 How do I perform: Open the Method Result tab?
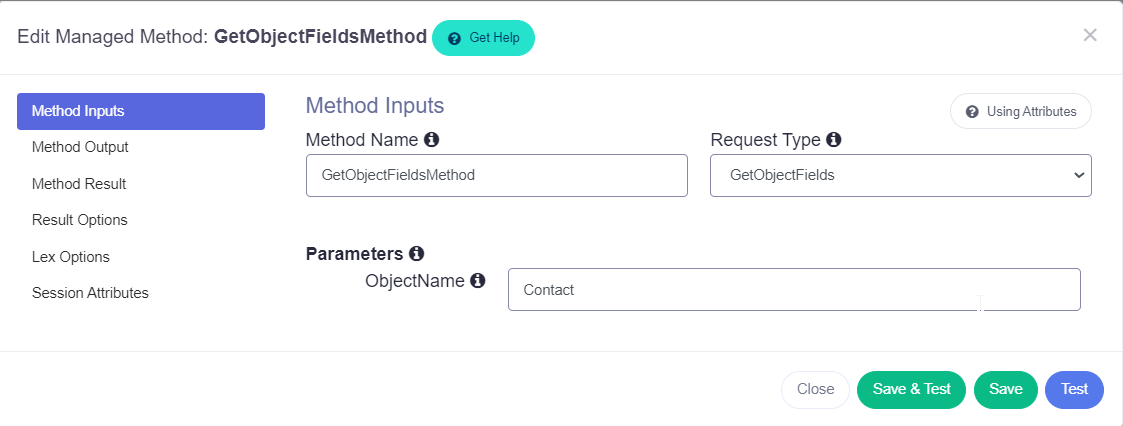[x=79, y=184]
